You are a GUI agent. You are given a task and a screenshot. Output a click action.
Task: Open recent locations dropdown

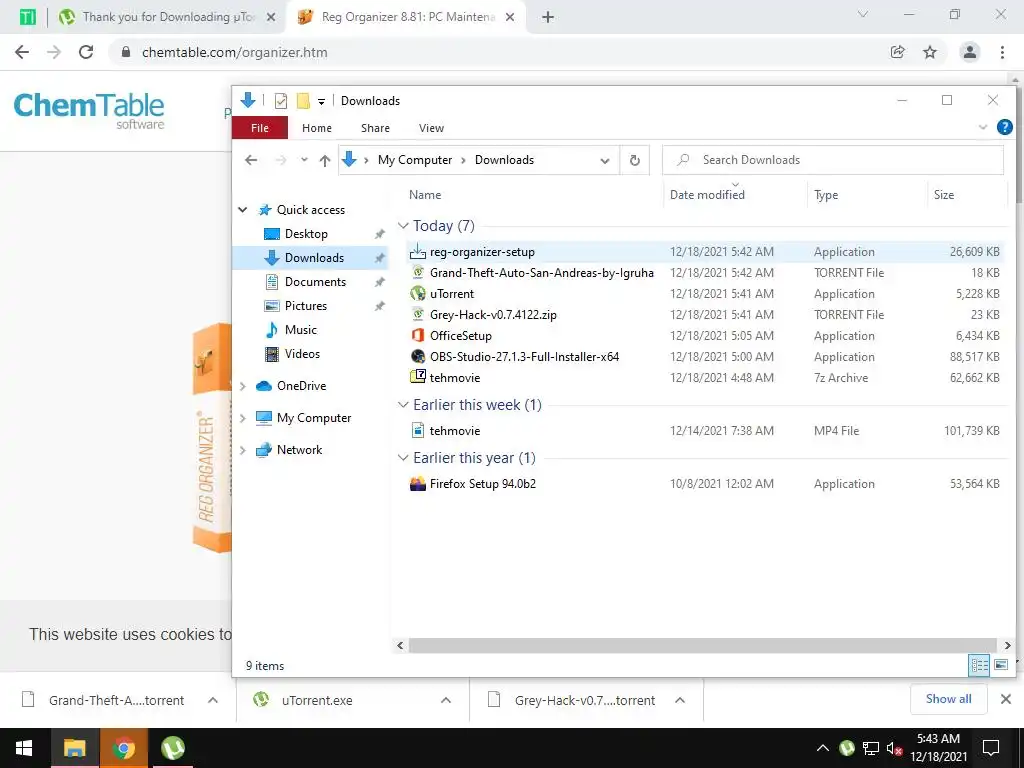[304, 160]
